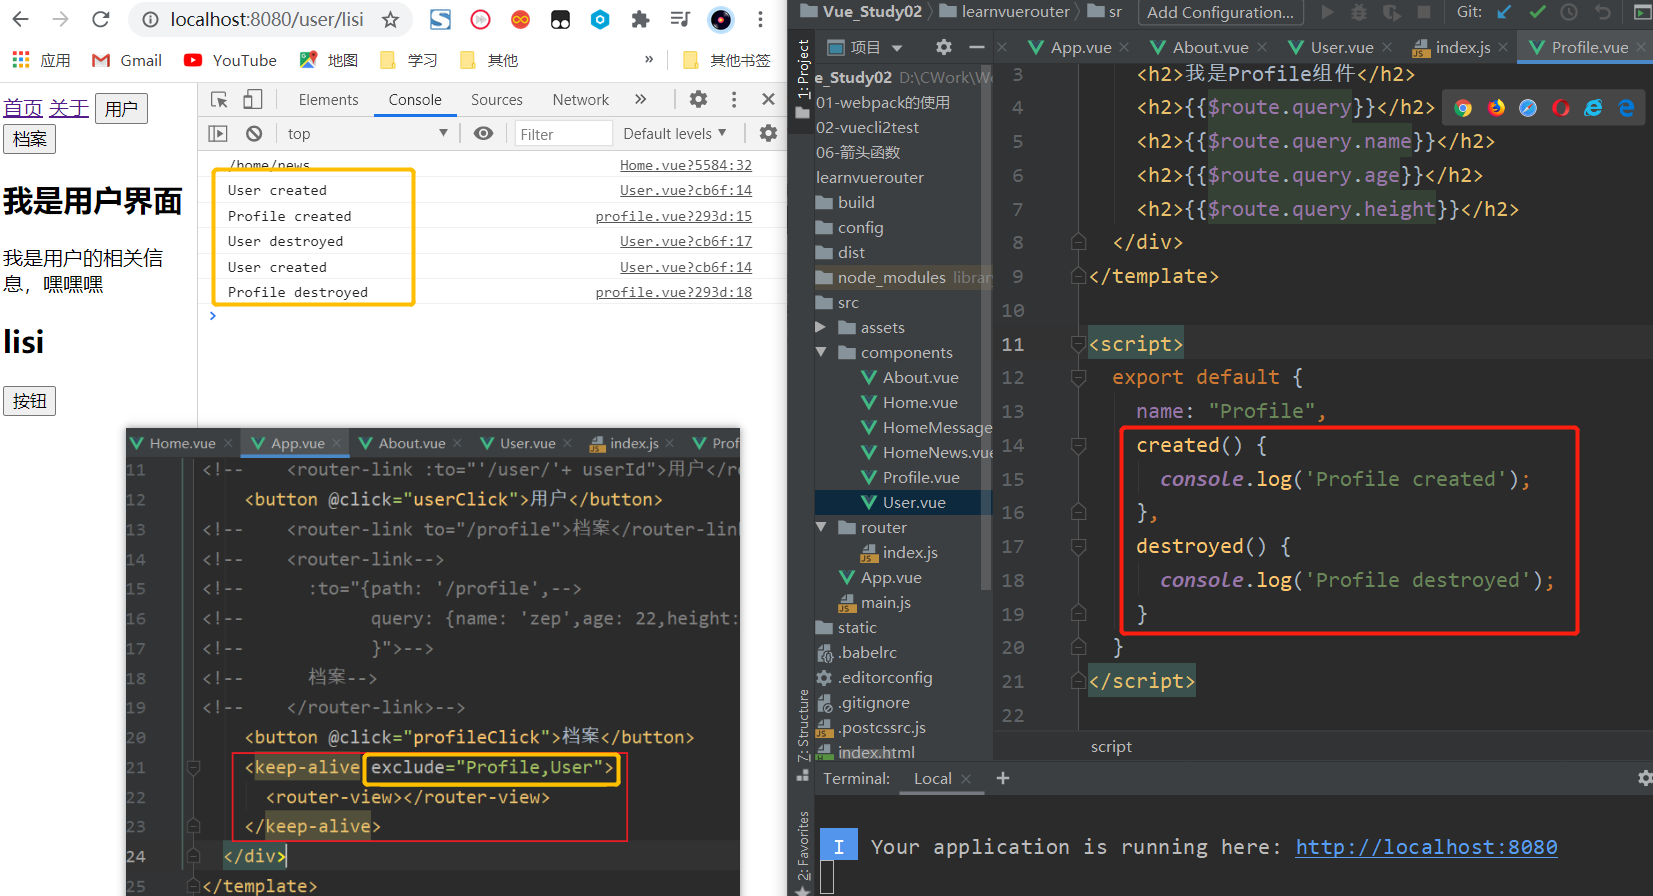Screen dimensions: 1653x896
Task: Collapse the router folder
Action: (821, 527)
